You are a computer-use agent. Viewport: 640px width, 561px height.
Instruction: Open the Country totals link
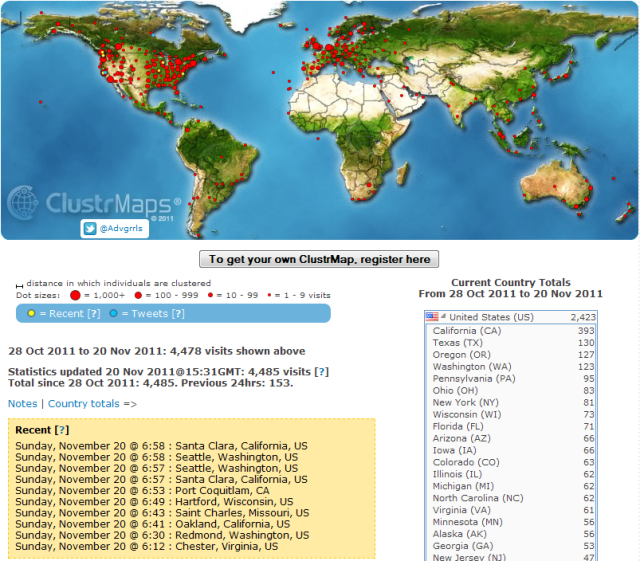click(84, 404)
